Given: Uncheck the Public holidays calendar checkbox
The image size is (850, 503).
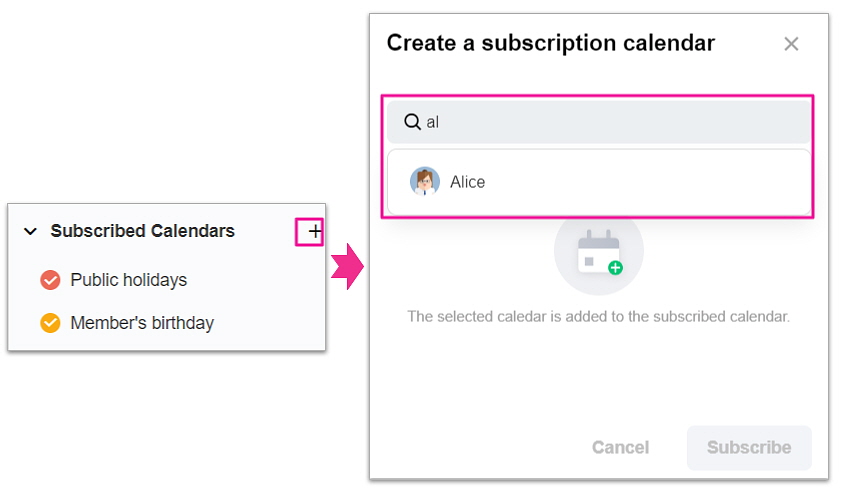Looking at the screenshot, I should pos(50,280).
